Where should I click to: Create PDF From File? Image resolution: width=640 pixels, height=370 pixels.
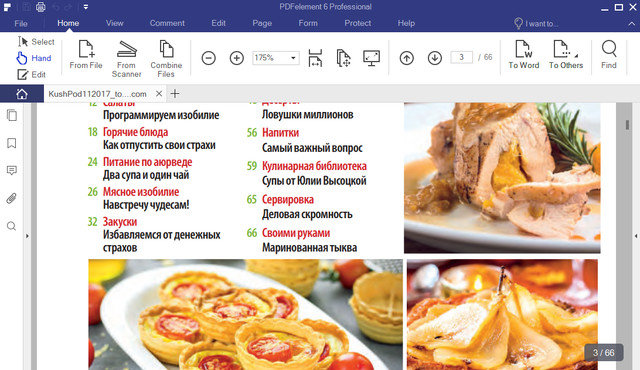pyautogui.click(x=86, y=55)
